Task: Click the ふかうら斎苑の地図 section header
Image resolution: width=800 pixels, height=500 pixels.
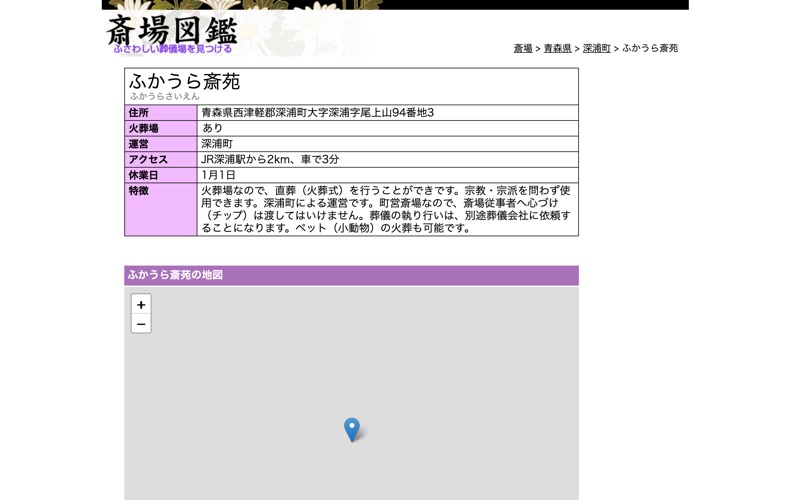Action: click(x=352, y=276)
